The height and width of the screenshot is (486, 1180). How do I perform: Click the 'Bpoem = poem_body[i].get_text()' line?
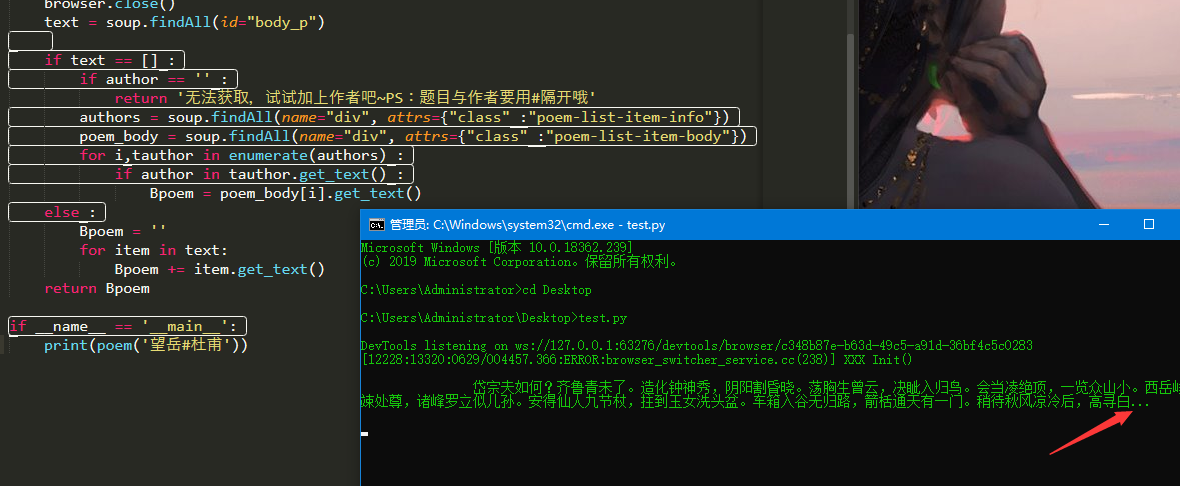point(286,193)
